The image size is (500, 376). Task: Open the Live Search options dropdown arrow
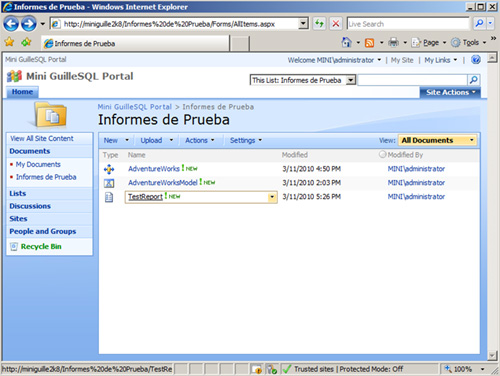[490, 23]
